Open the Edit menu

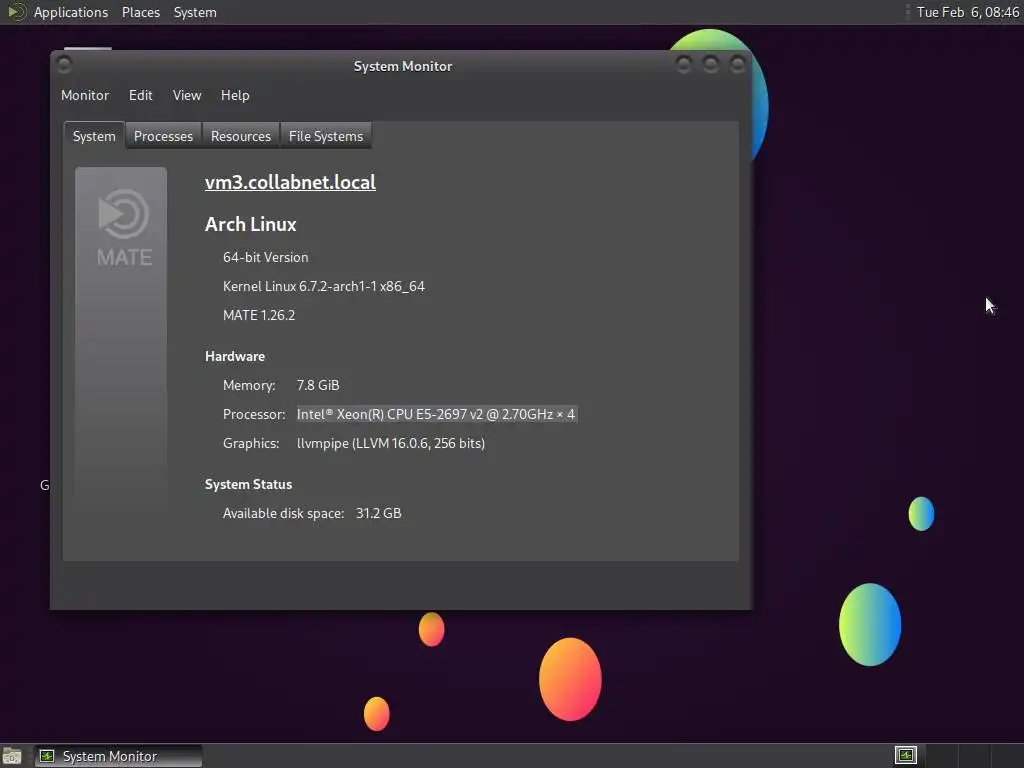click(x=140, y=95)
